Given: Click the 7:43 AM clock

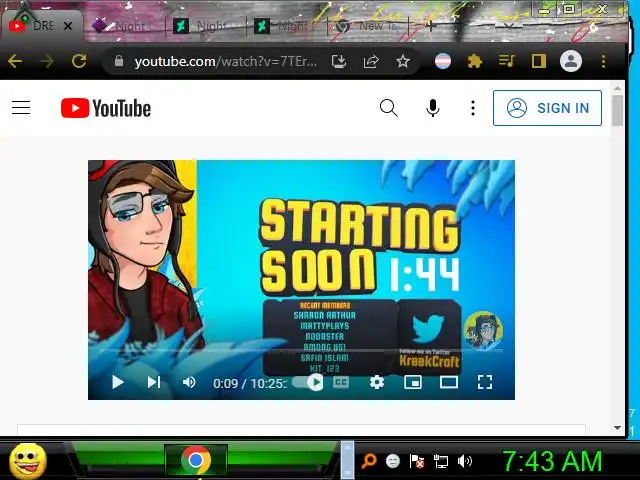Looking at the screenshot, I should (552, 461).
